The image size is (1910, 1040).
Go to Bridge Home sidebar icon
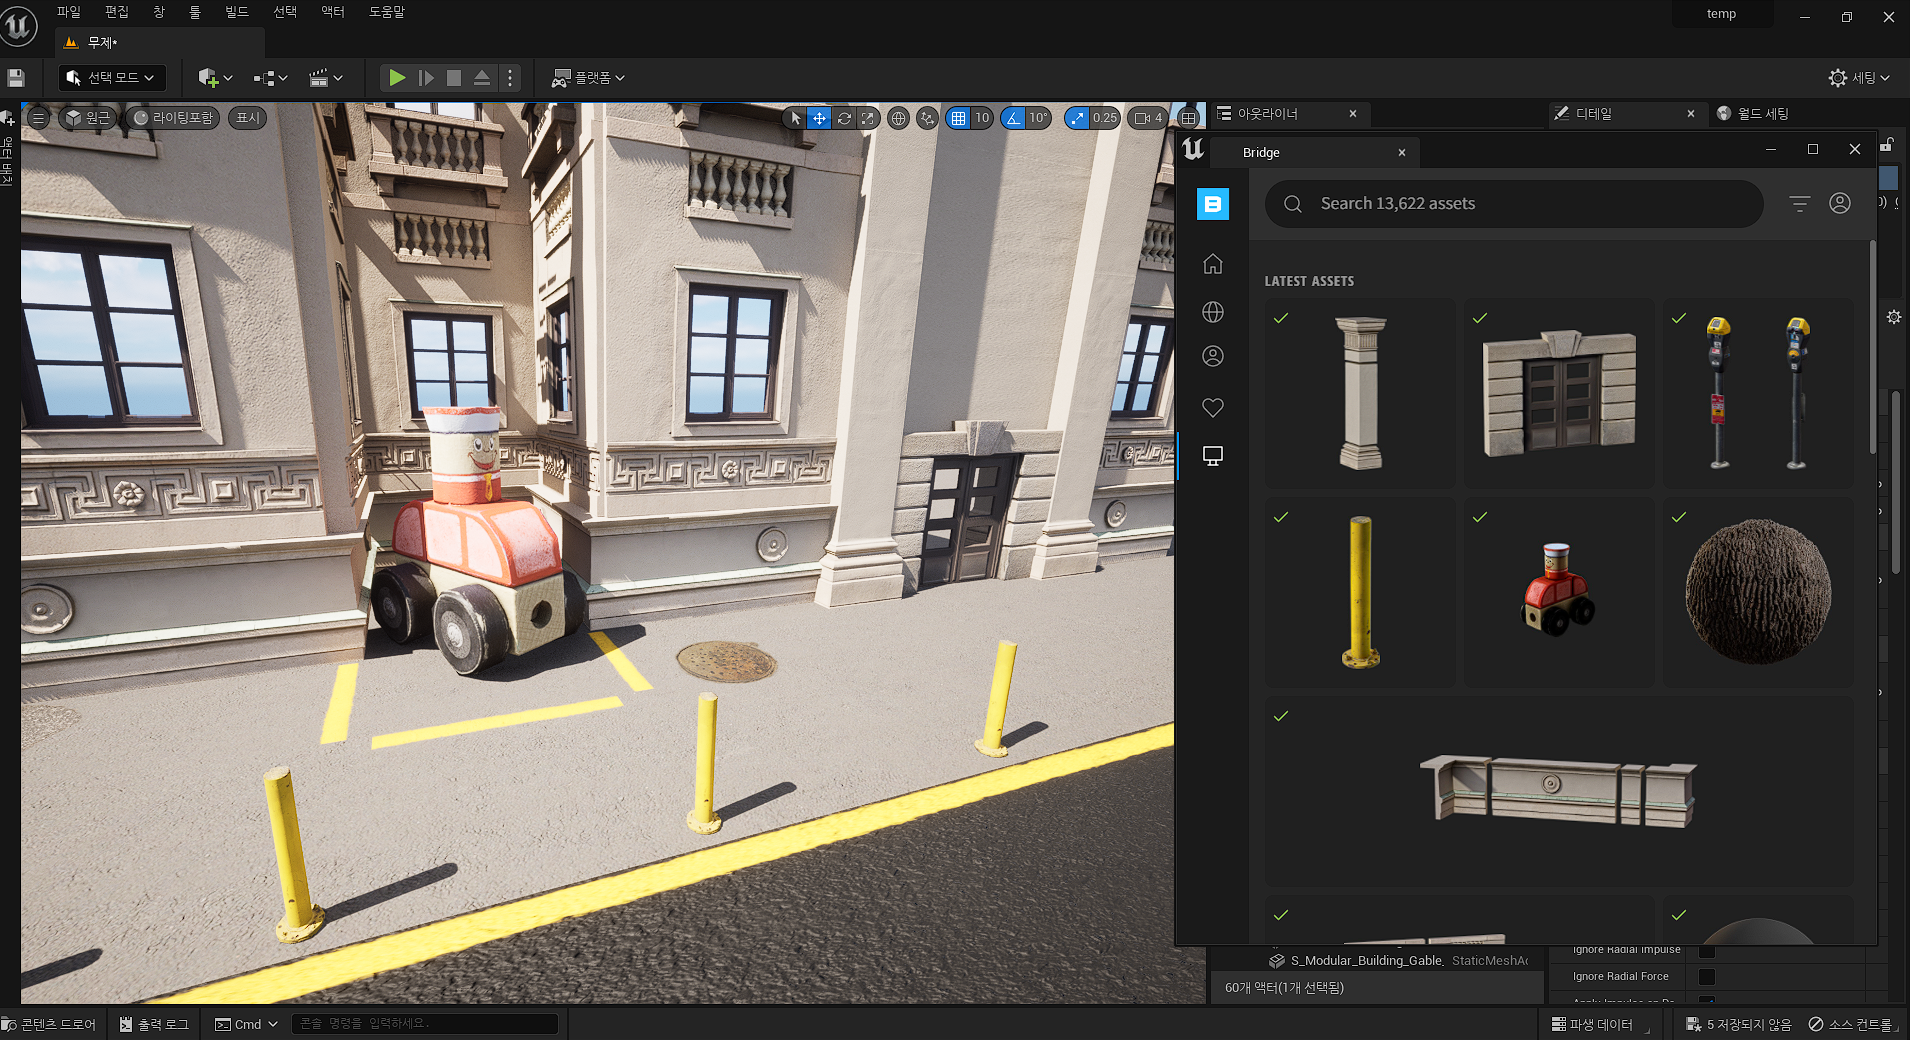coord(1213,264)
